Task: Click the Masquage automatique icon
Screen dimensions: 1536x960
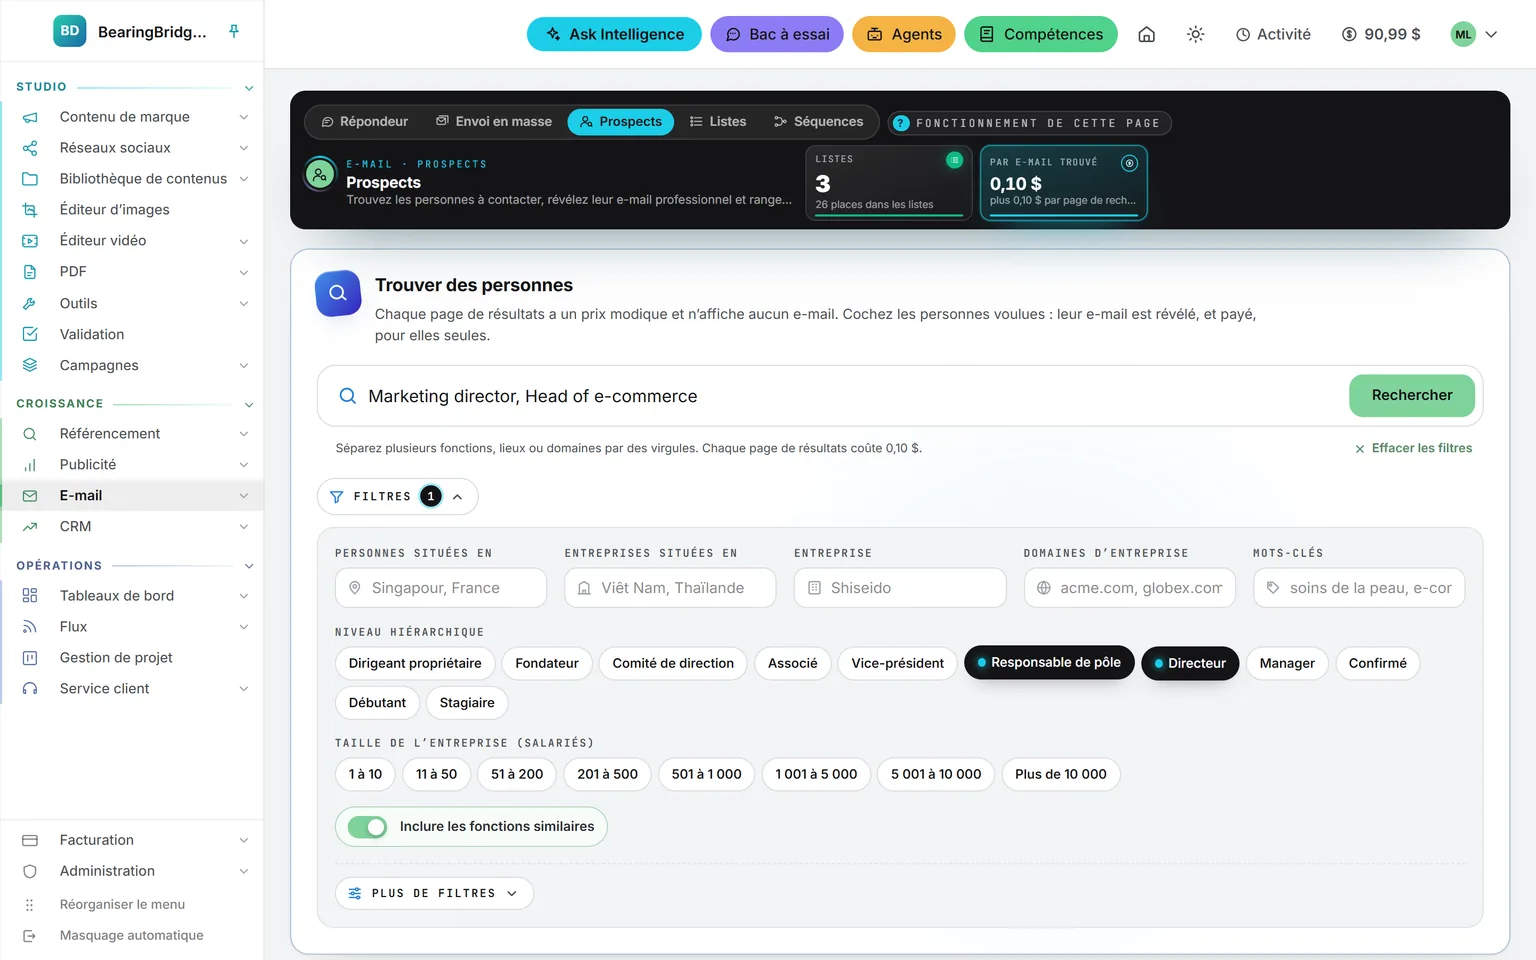Action: pos(30,935)
